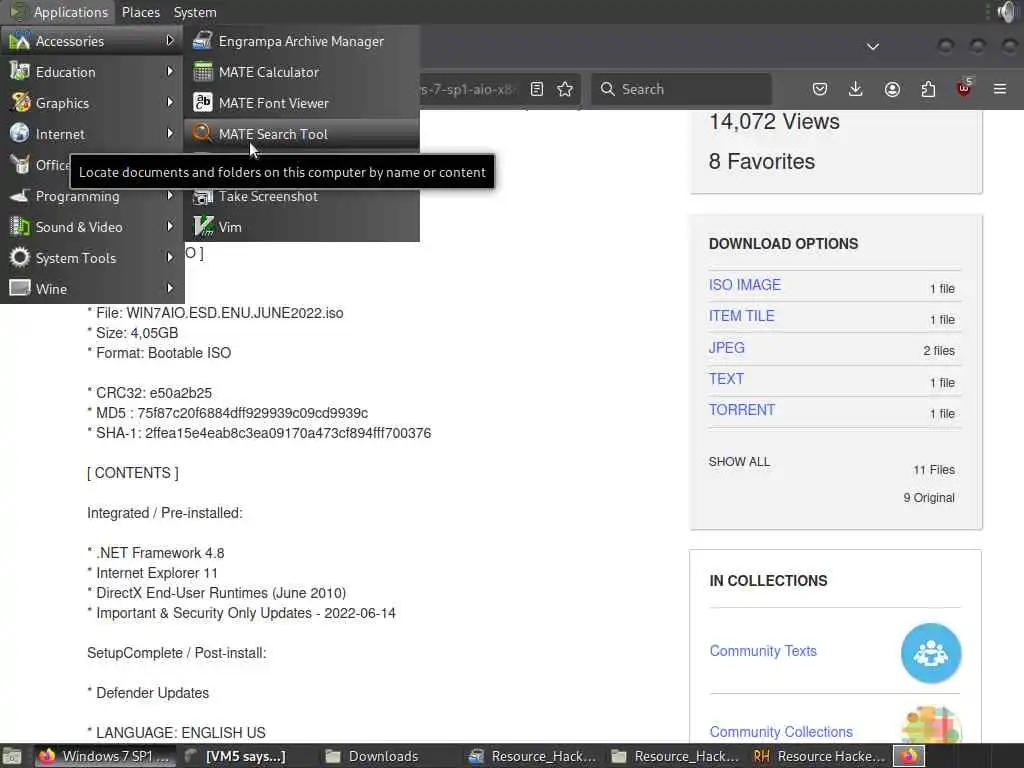Expand the Sound & Video submenu arrow
Image resolution: width=1024 pixels, height=768 pixels.
coord(170,226)
